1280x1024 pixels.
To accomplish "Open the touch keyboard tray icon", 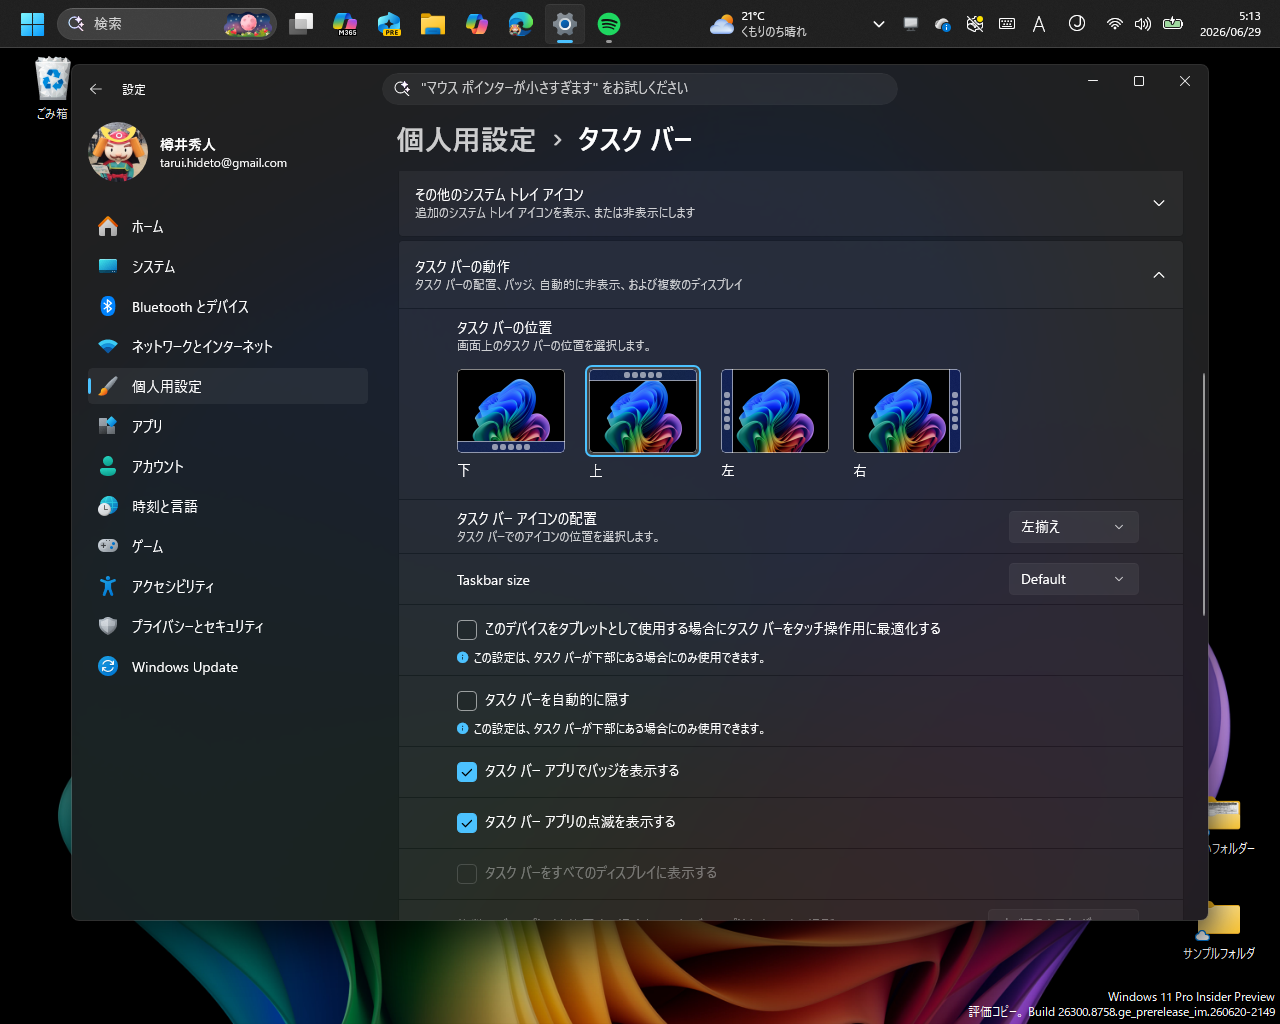I will click(1007, 24).
